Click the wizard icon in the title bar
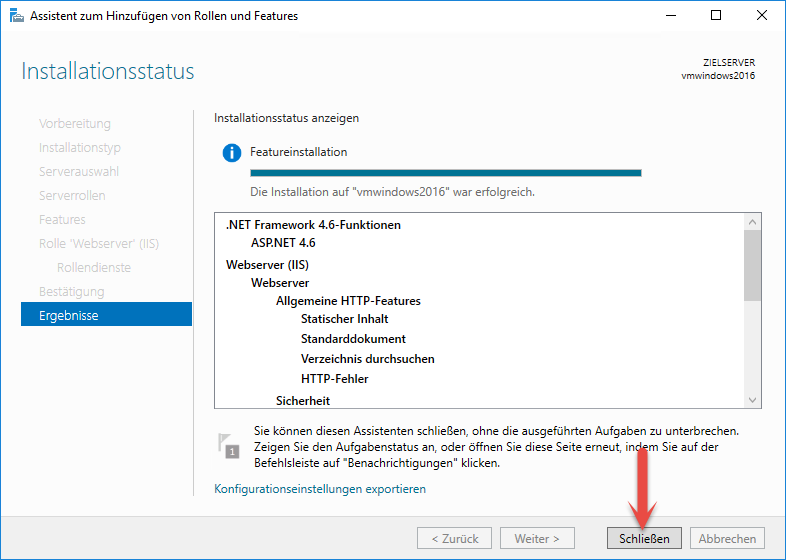Image resolution: width=786 pixels, height=560 pixels. 14,16
